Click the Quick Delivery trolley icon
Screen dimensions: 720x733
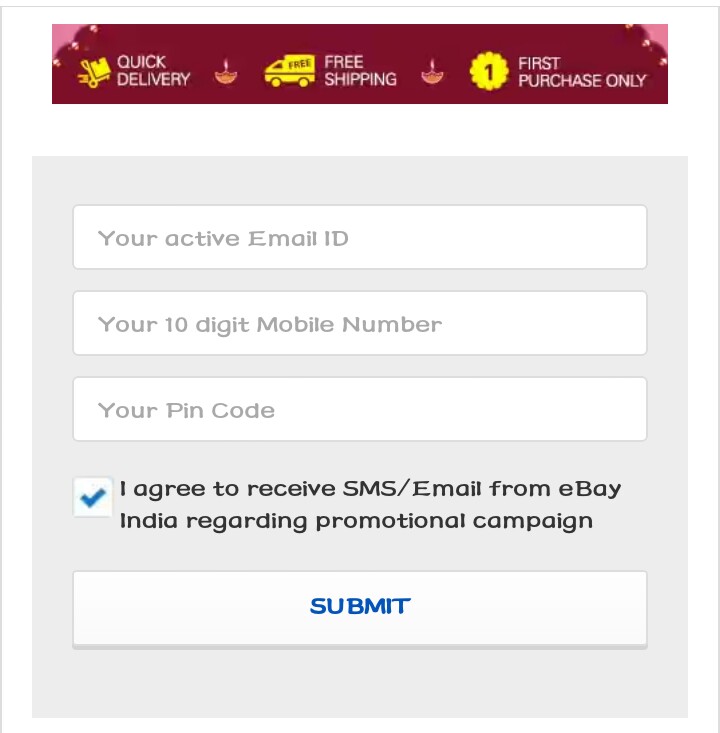[94, 72]
